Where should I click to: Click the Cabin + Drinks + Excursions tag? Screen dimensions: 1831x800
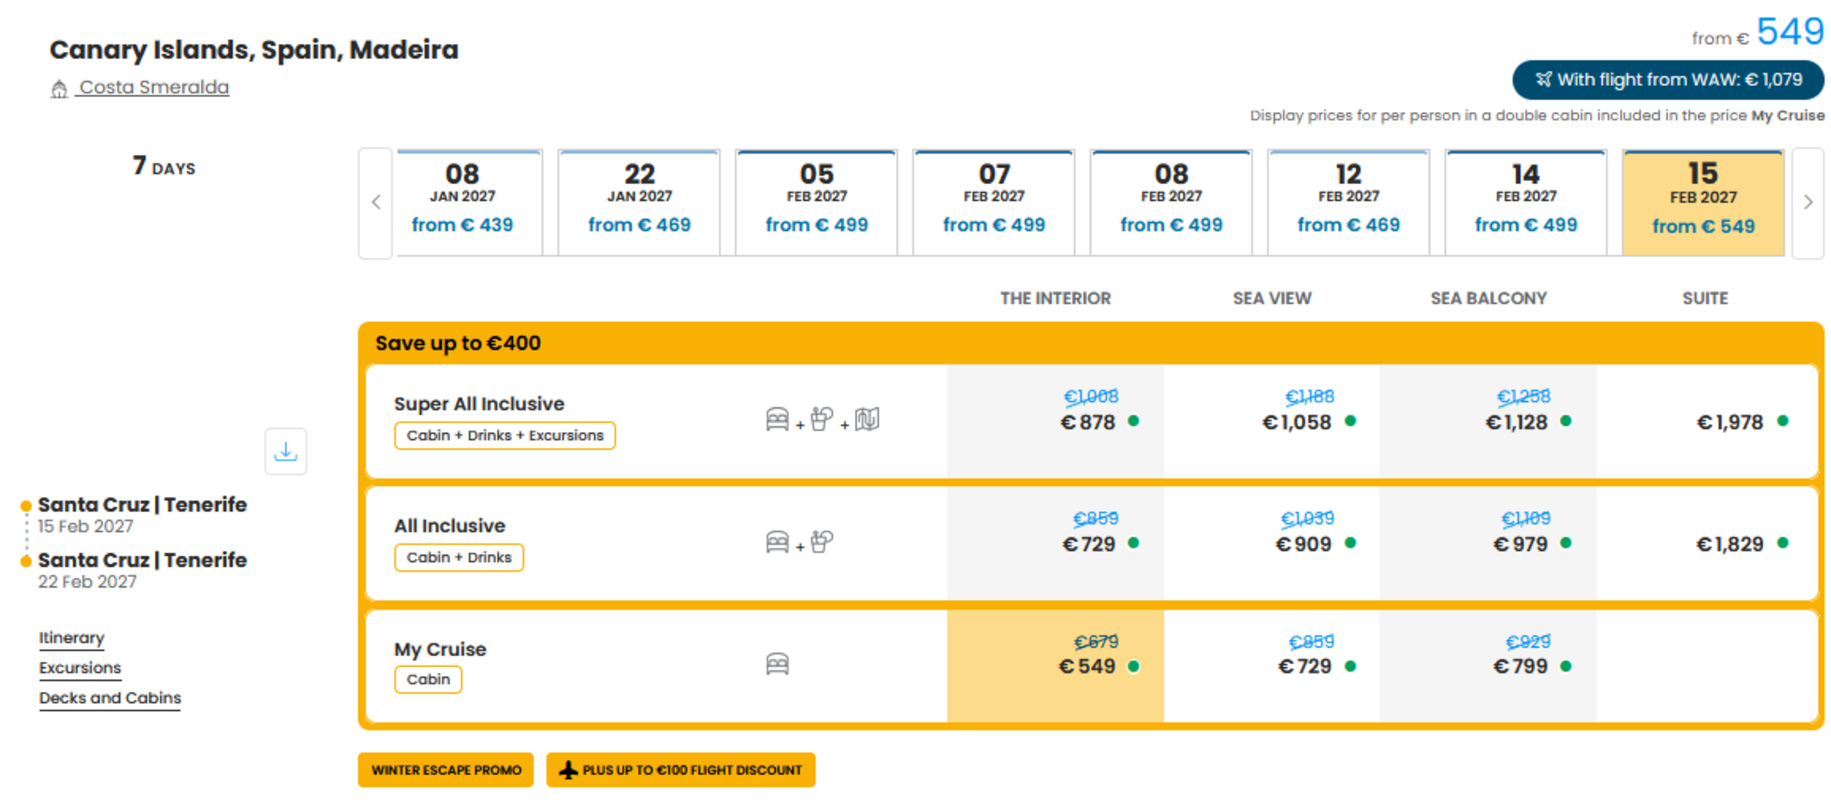coord(505,435)
